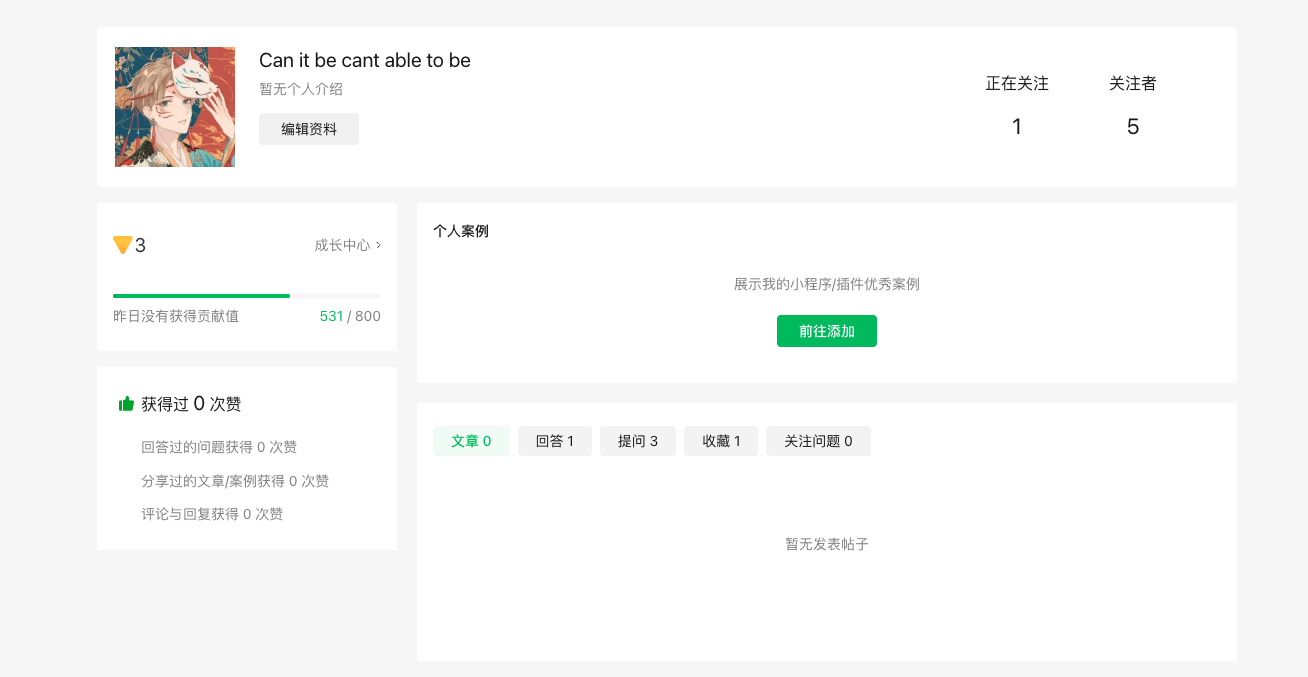
Task: Expand 成长中心 via its chevron arrow
Action: pos(378,245)
